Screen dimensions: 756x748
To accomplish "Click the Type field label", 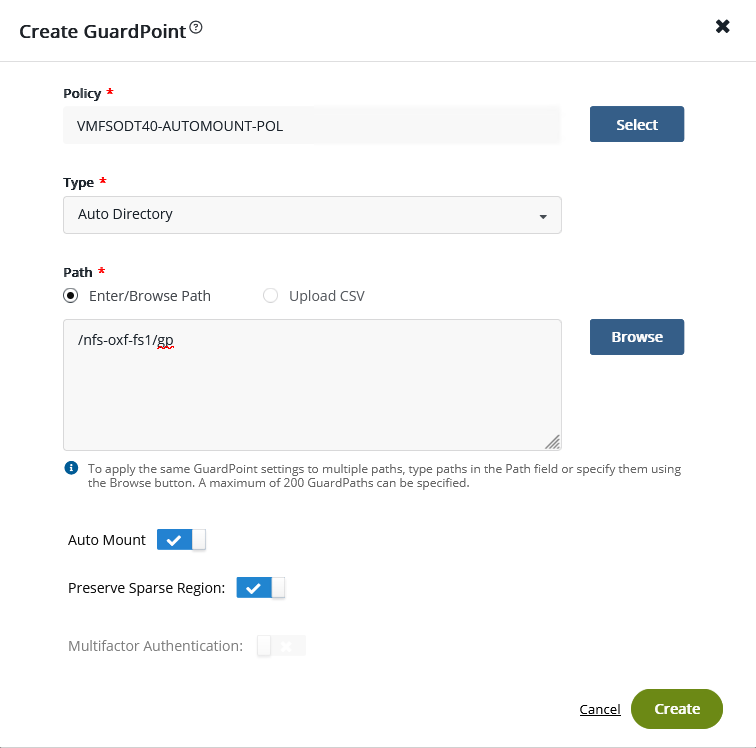I will pyautogui.click(x=78, y=183).
